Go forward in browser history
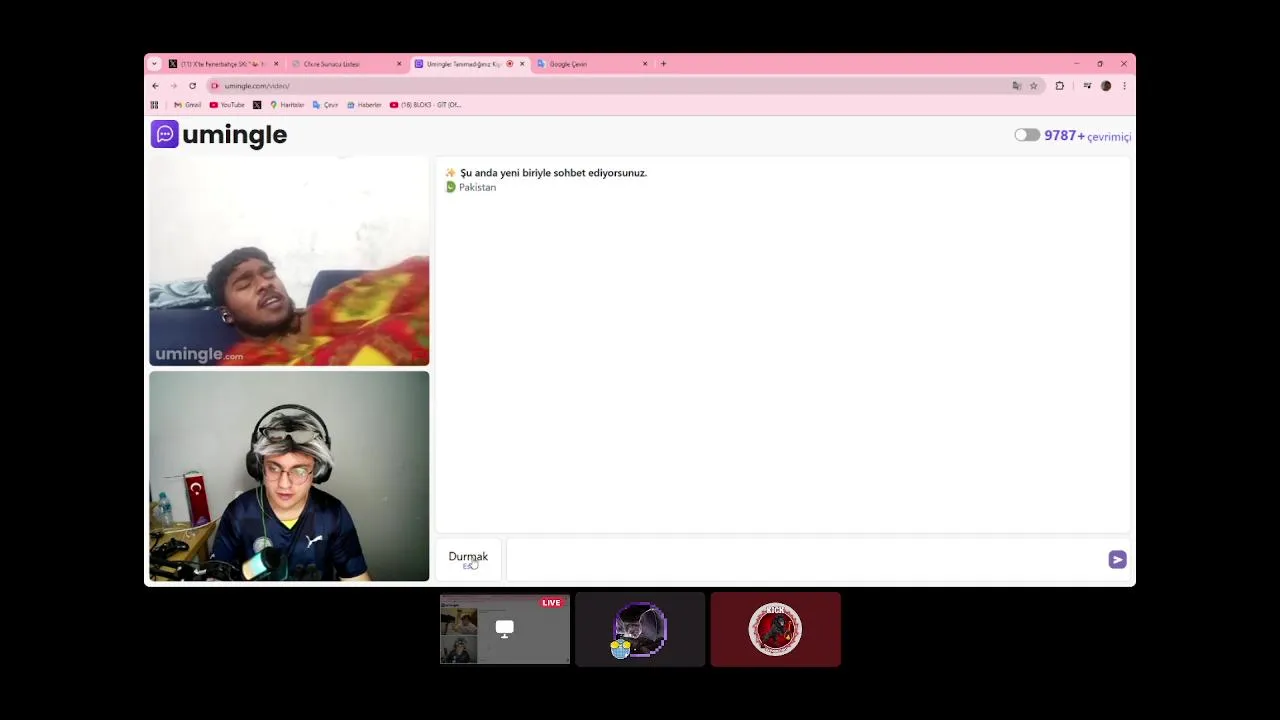Image resolution: width=1280 pixels, height=720 pixels. point(173,86)
